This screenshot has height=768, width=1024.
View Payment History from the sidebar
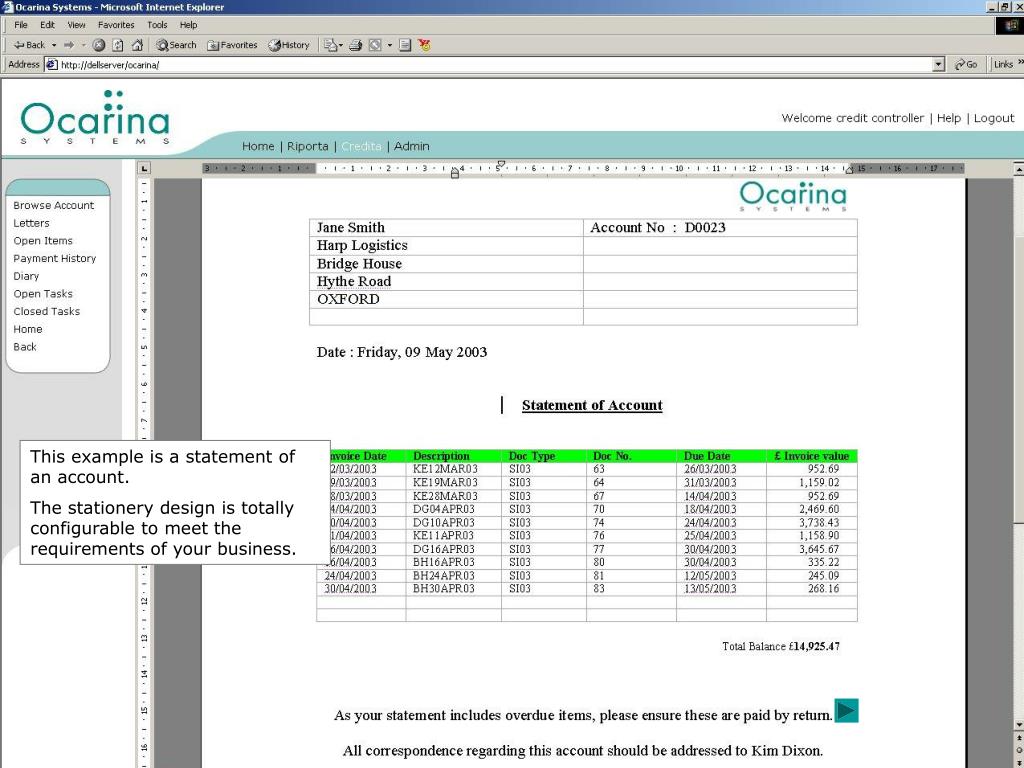(x=55, y=258)
